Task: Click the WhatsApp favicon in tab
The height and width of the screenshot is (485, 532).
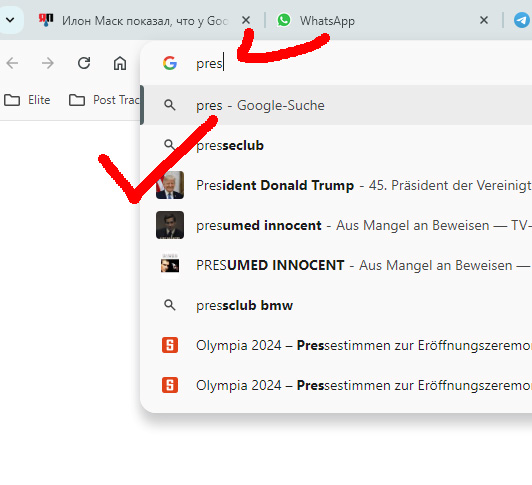Action: click(x=284, y=20)
